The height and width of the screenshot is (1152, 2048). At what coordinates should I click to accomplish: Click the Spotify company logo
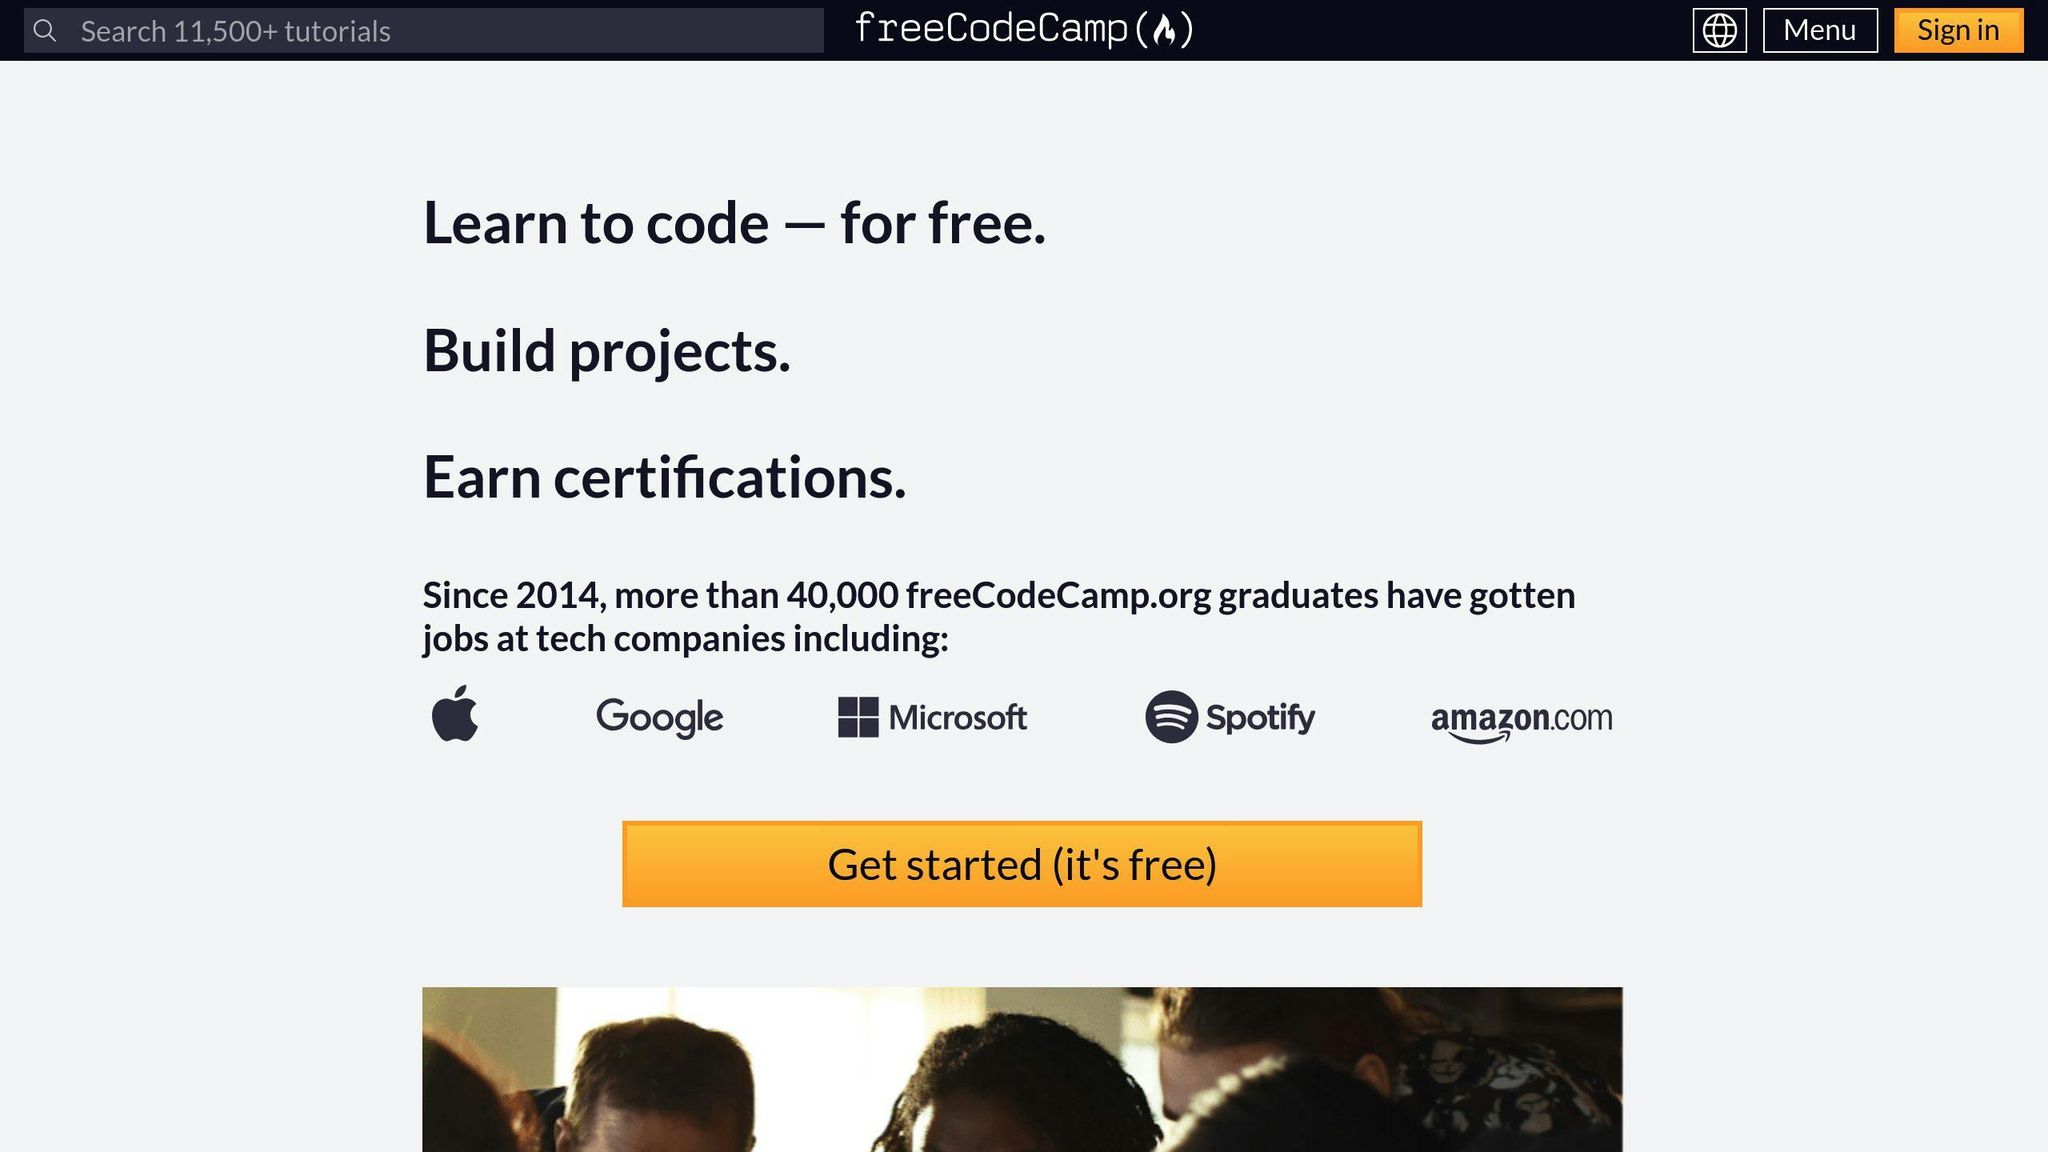1231,717
